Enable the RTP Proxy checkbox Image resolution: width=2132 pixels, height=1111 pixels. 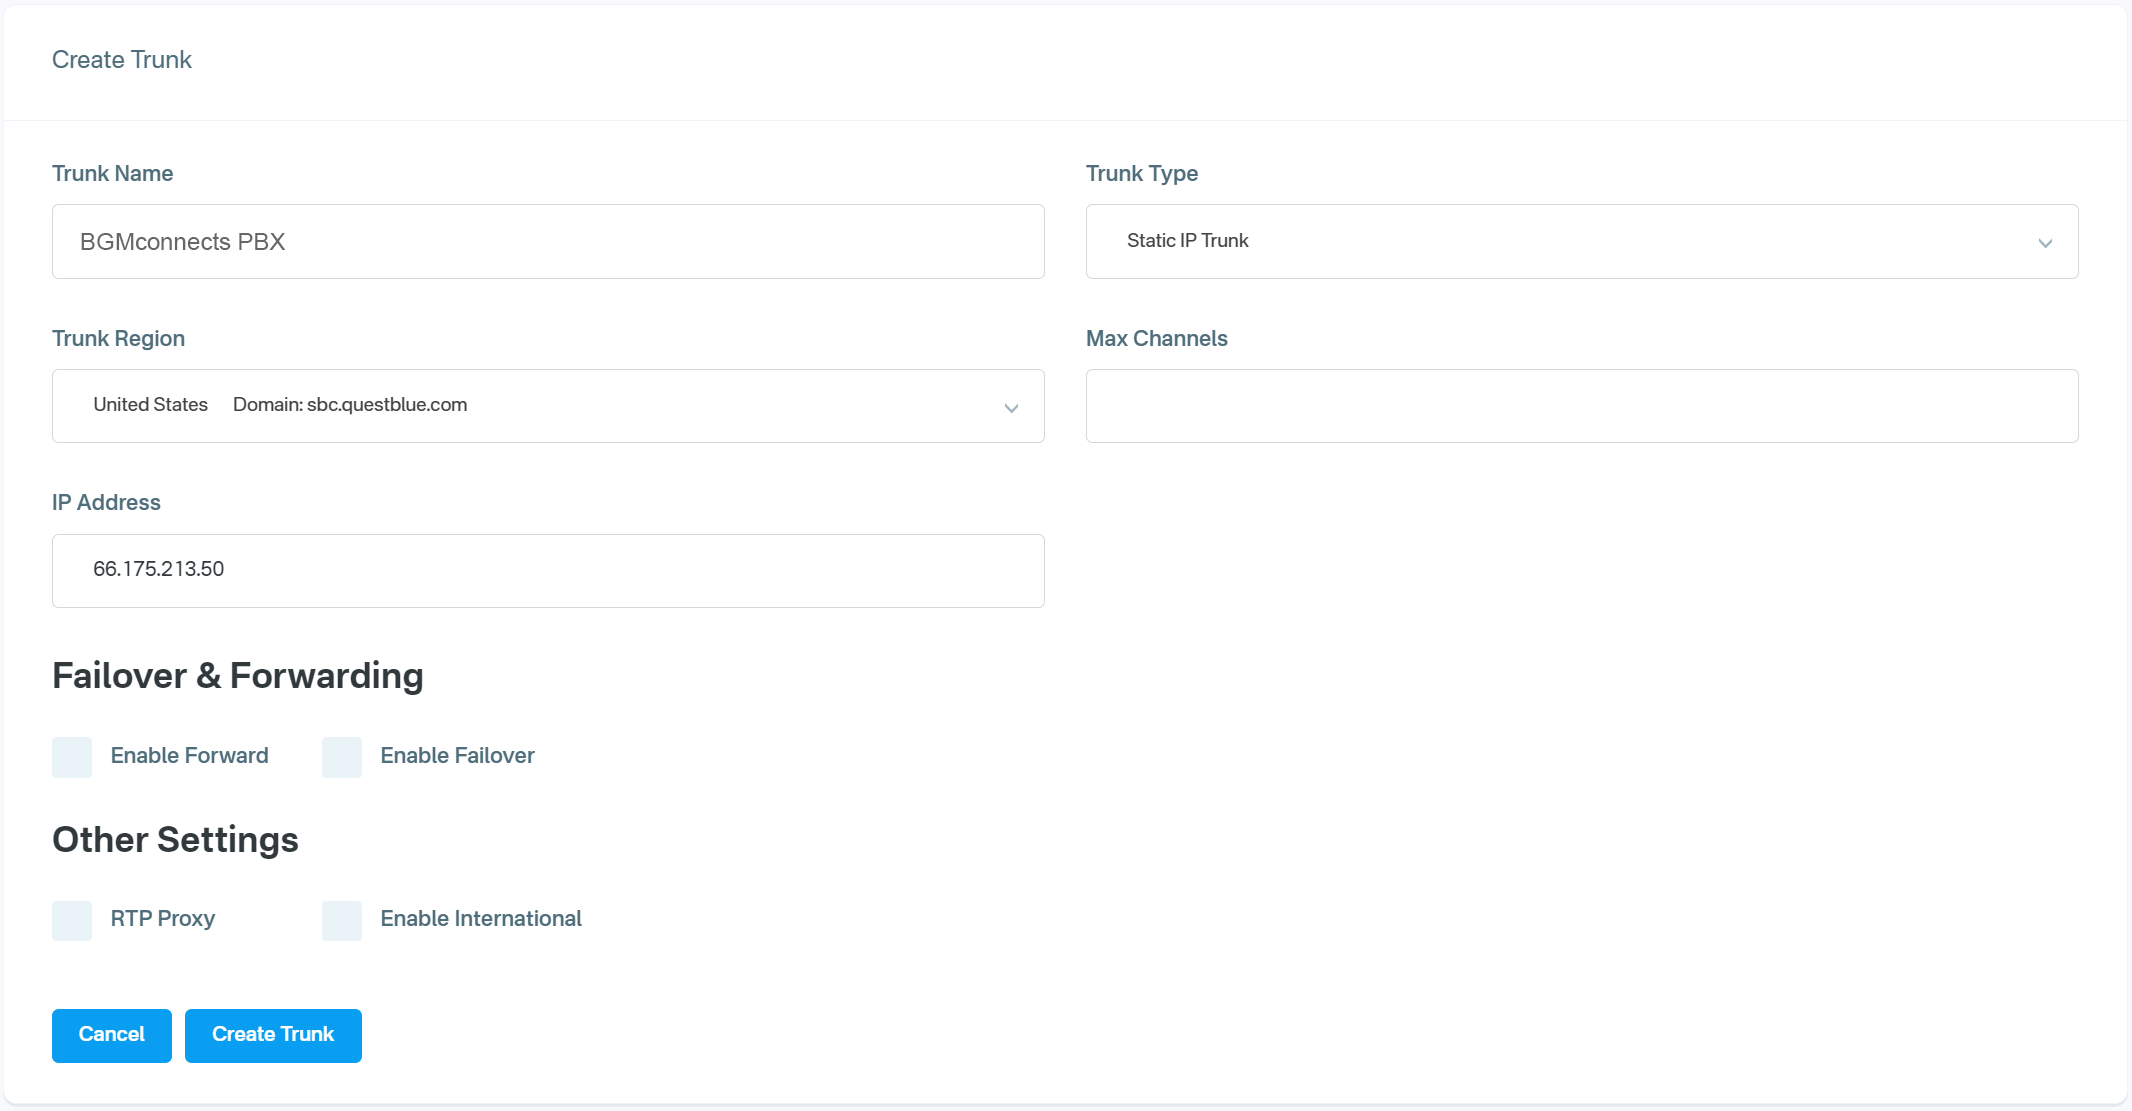click(x=72, y=920)
